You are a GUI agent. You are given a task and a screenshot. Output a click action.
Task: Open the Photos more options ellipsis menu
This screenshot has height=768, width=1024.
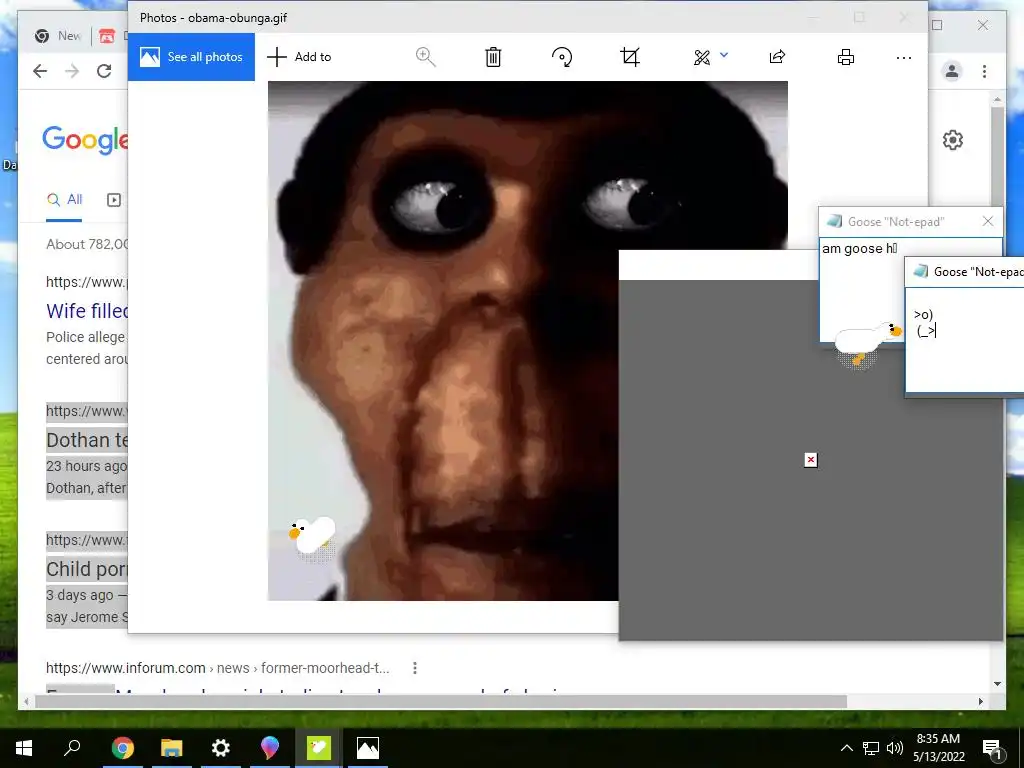point(904,58)
